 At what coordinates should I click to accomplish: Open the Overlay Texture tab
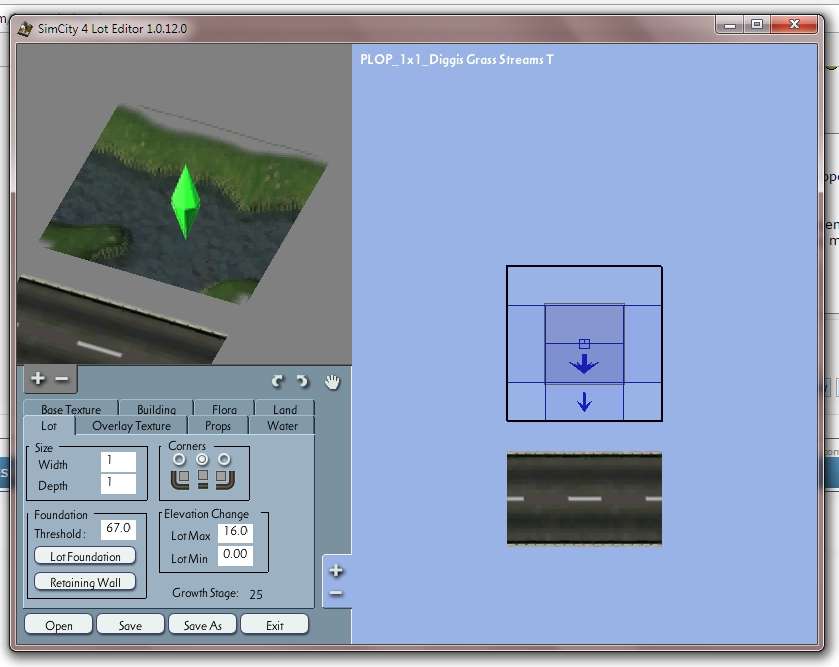click(132, 426)
